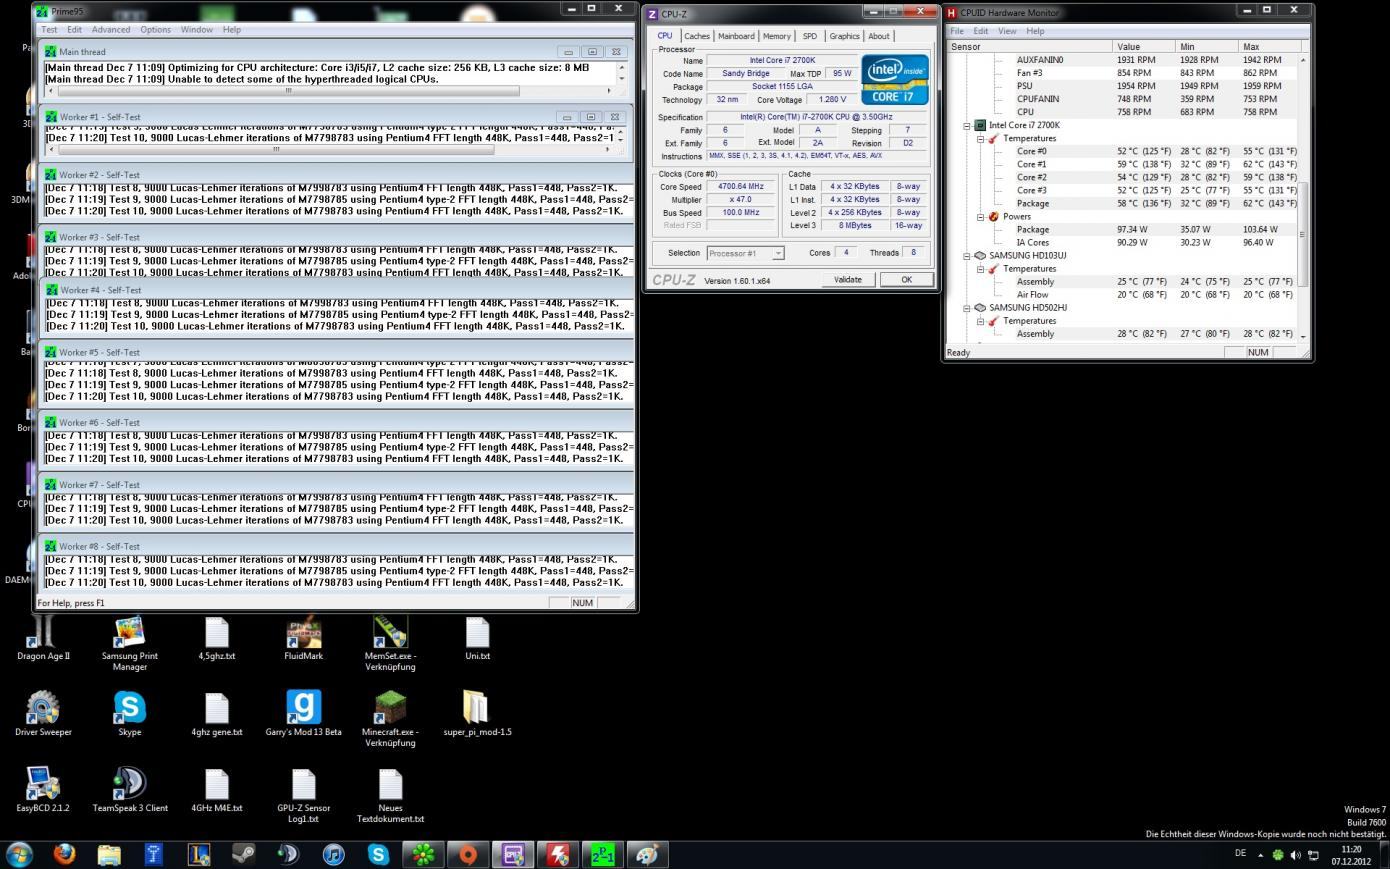Select the 4GHz M4E.txt desktop file
The image size is (1390, 869).
point(217,790)
